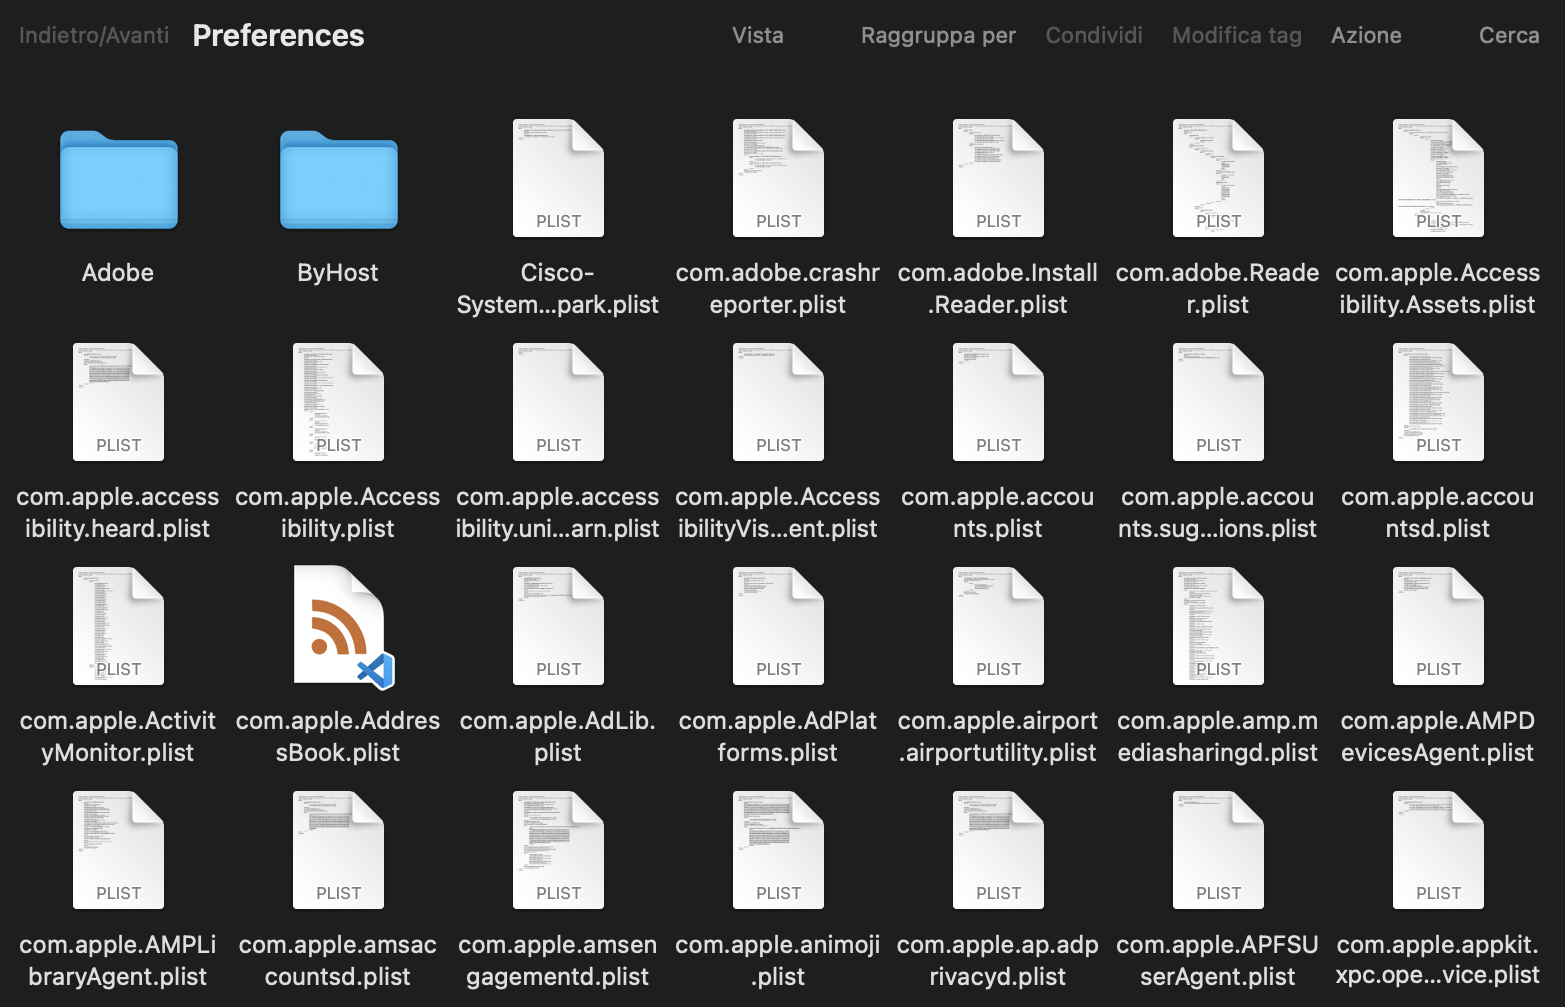Select the com.apple.amsaccountsd.plist icon

pos(338,849)
